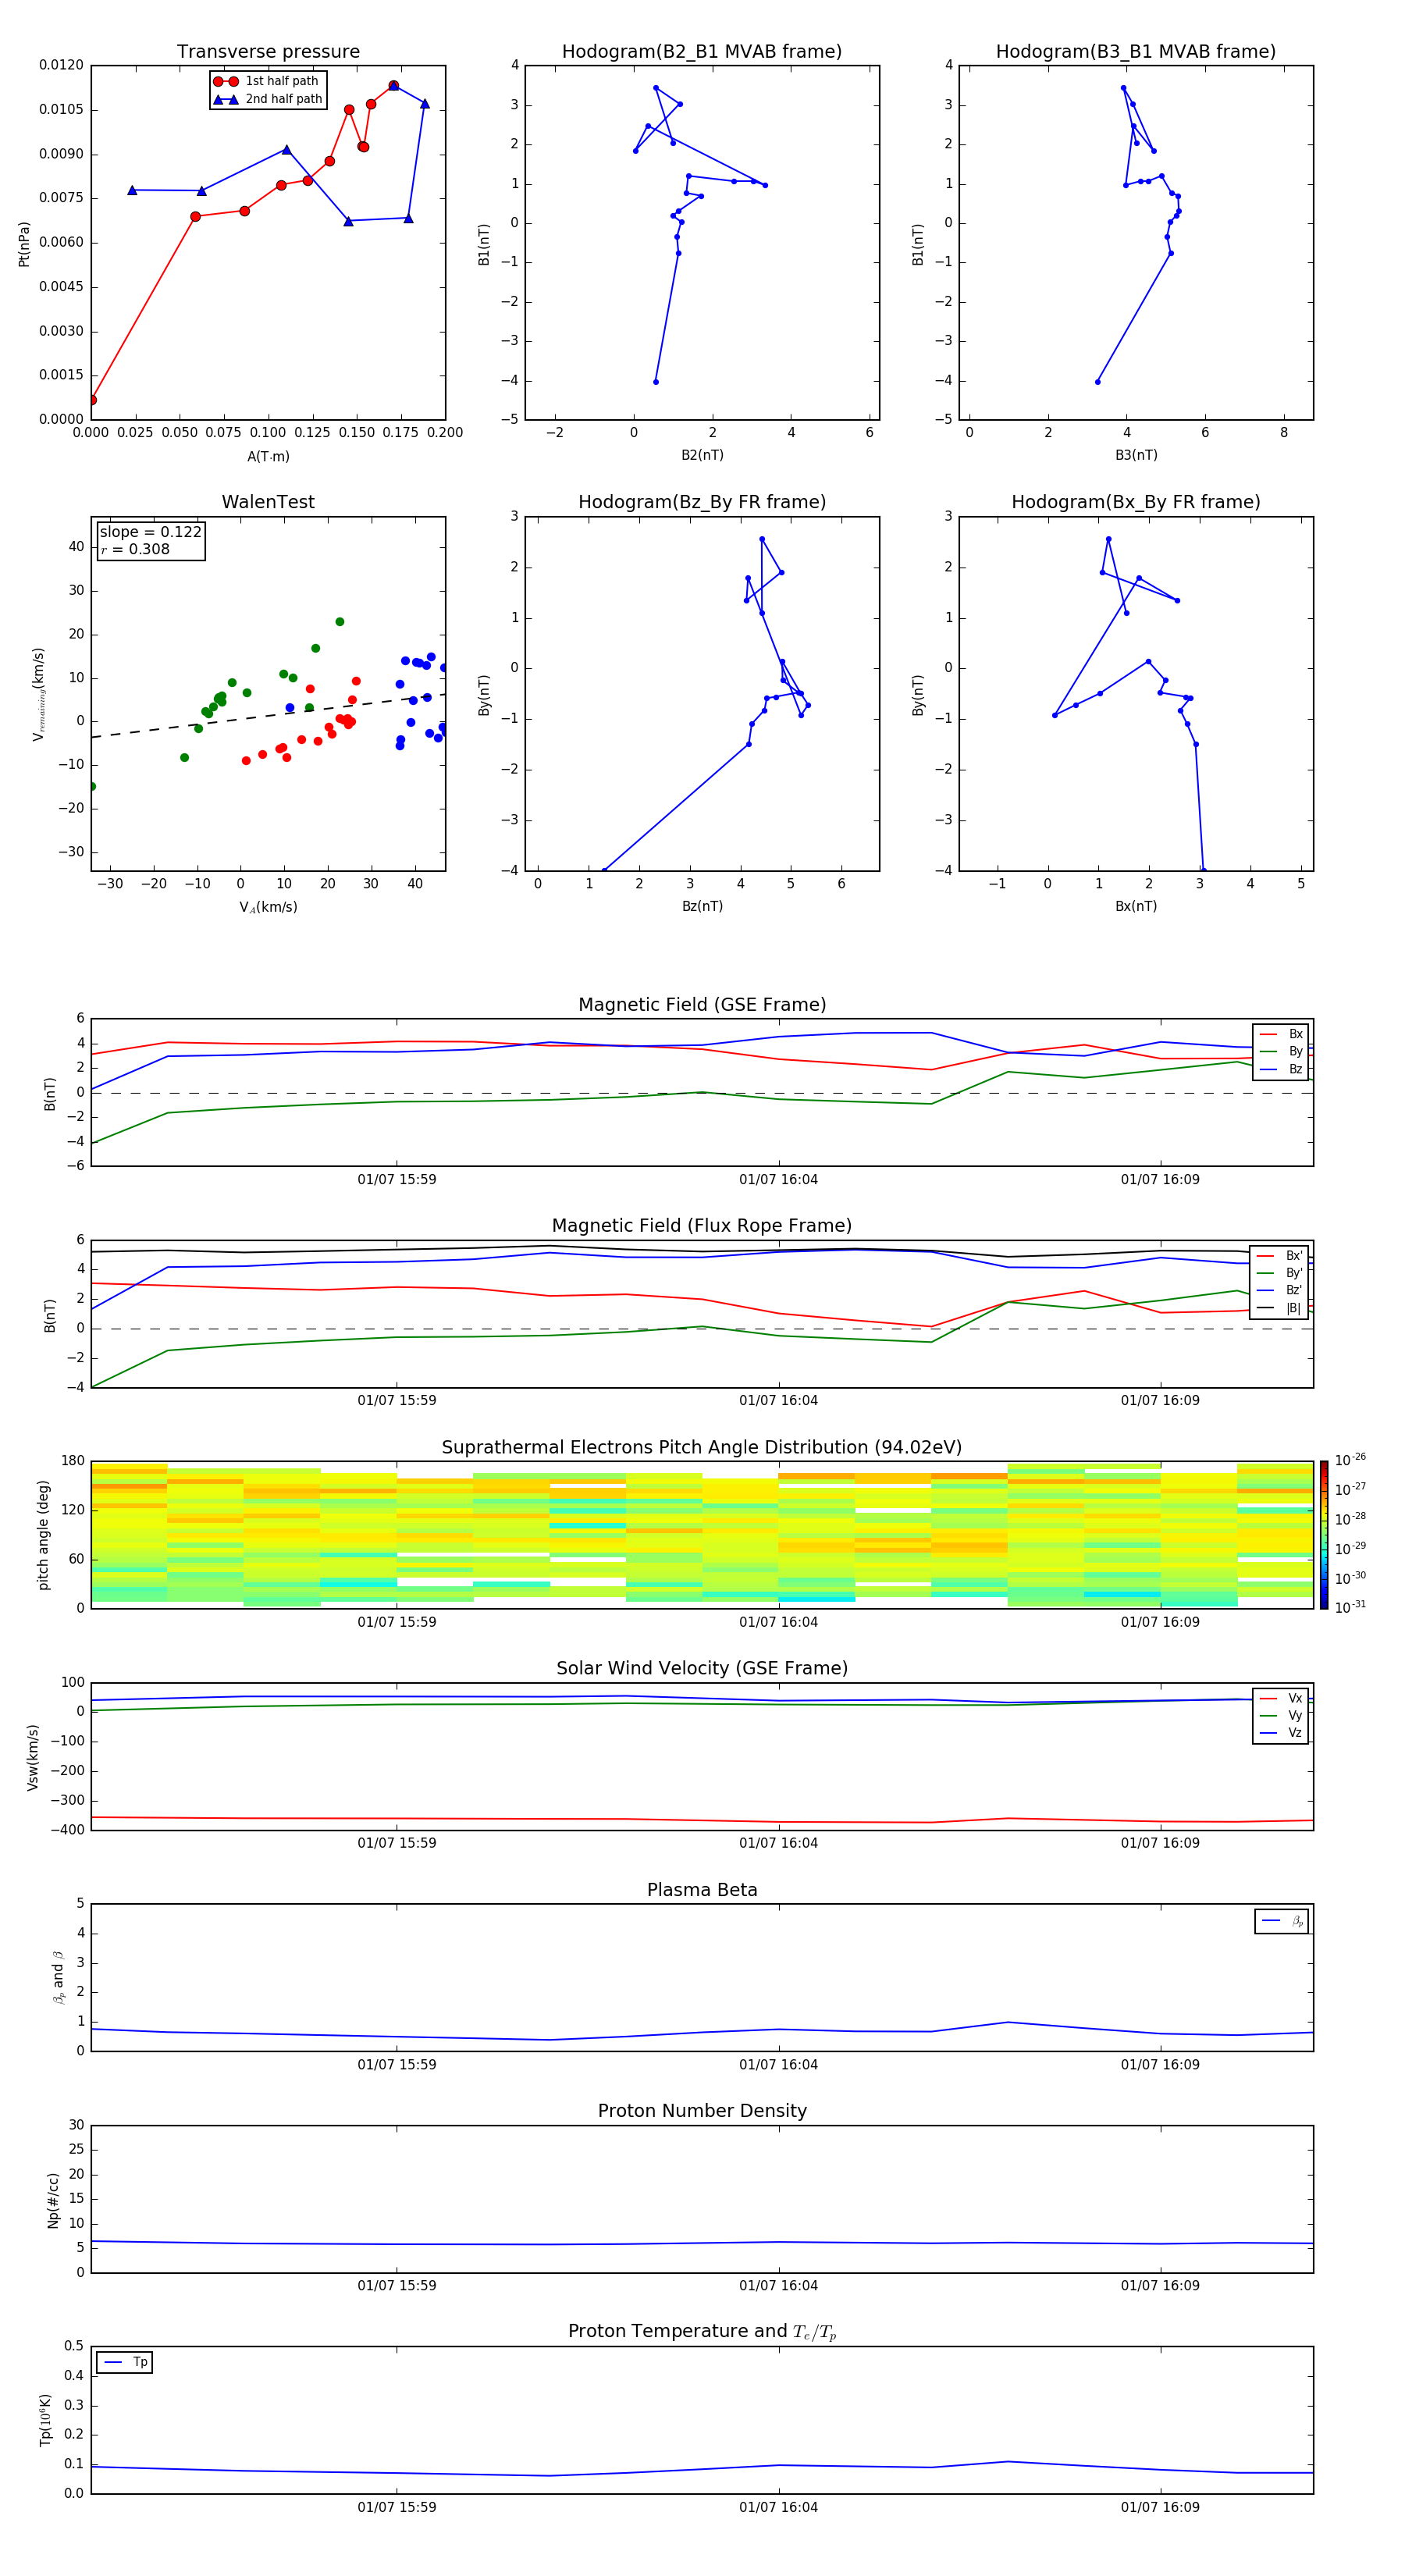1405x2576 pixels.
Task: Click 'Solar Wind Velocity (GSE Frame)' title
Action: [702, 1669]
